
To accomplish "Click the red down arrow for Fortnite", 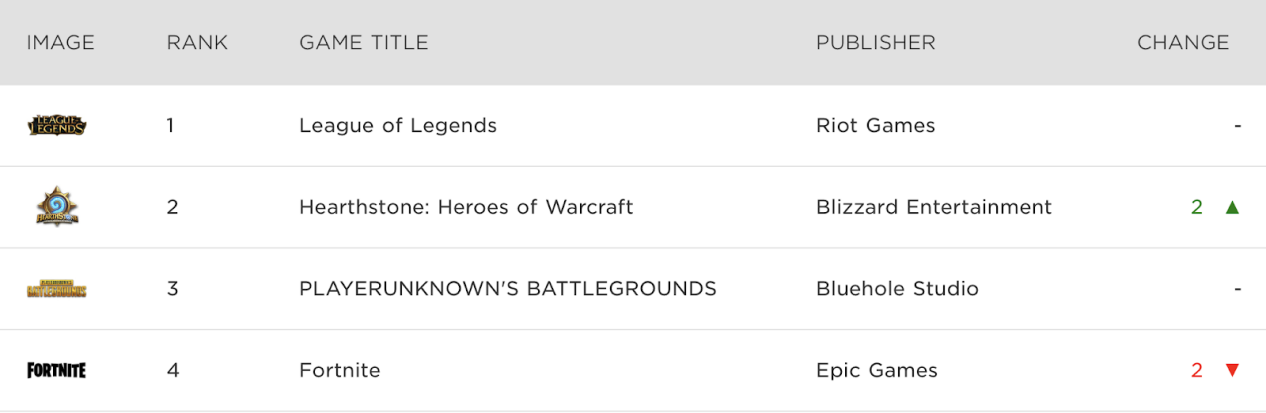I will [x=1232, y=370].
